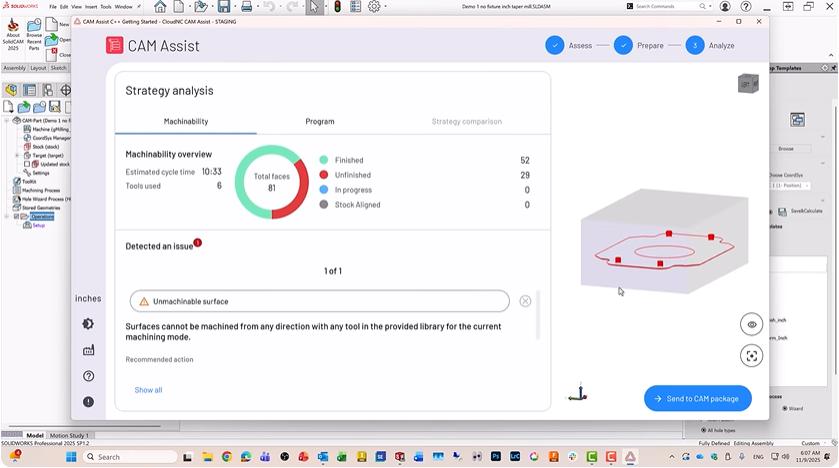Collapse the SolidWorks ribbon with chevron arrow
The height and width of the screenshot is (468, 839).
(830, 55)
